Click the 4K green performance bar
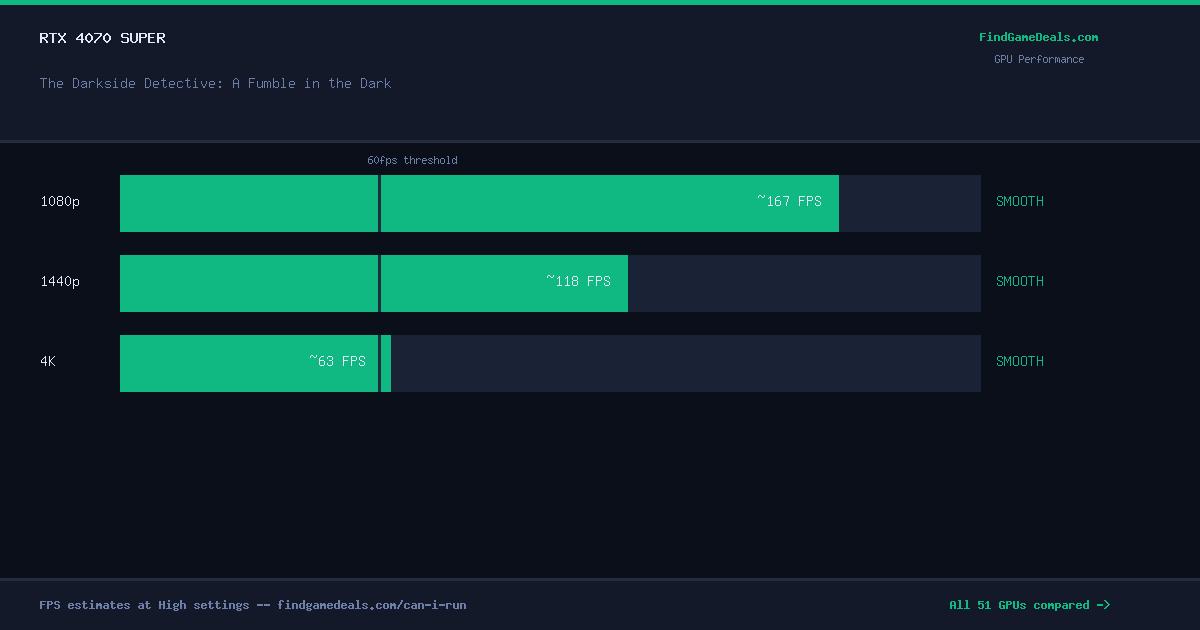This screenshot has height=630, width=1200. pyautogui.click(x=255, y=363)
